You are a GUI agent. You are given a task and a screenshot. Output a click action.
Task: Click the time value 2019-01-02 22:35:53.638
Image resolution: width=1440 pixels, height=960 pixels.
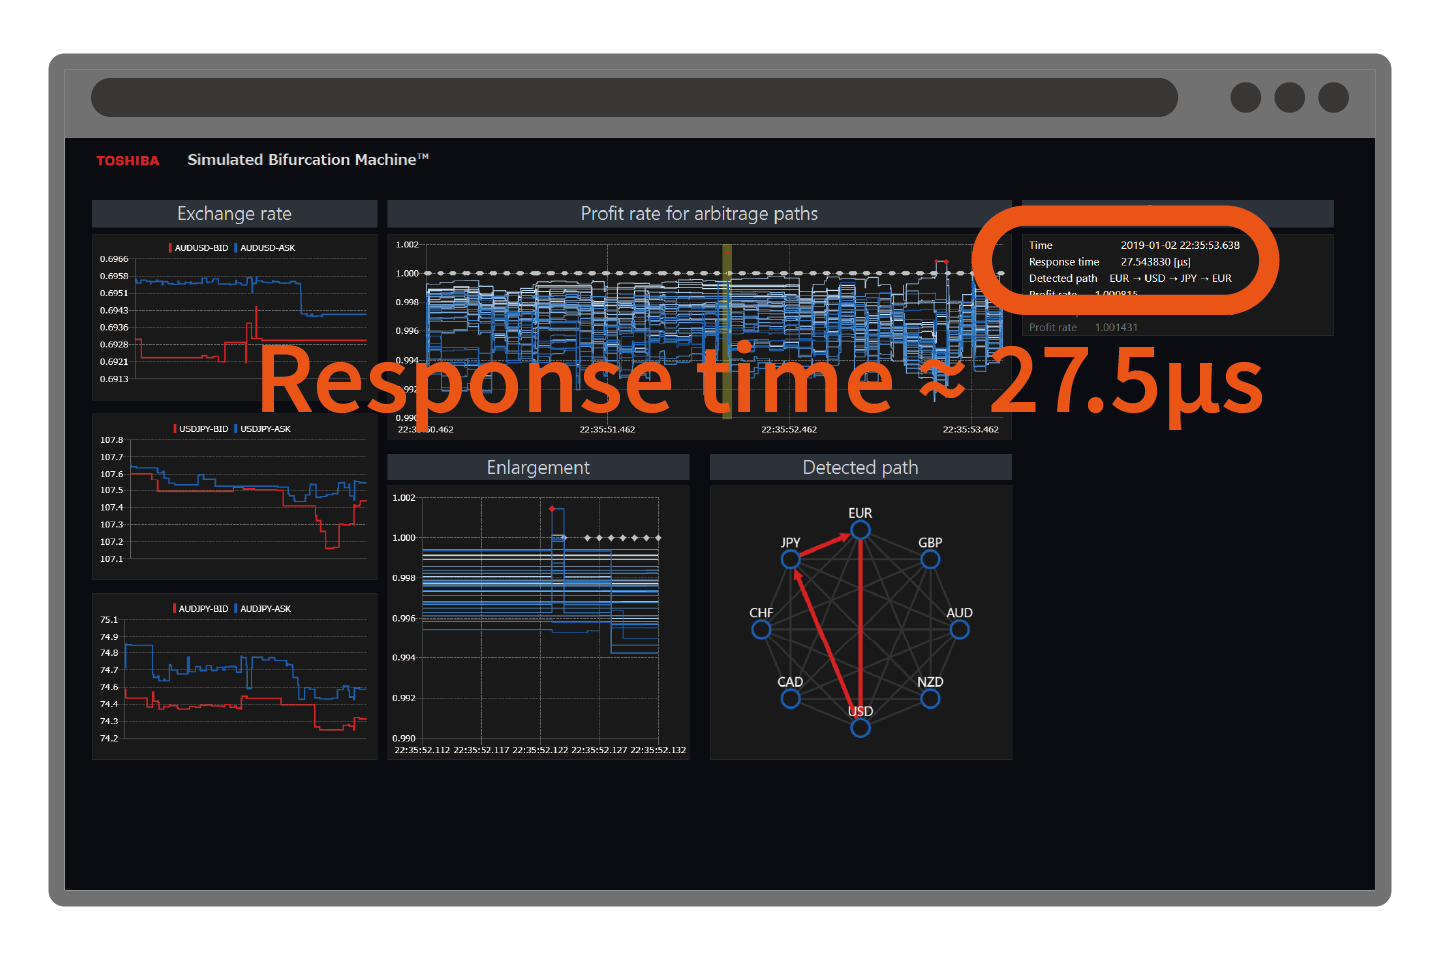tap(1180, 245)
